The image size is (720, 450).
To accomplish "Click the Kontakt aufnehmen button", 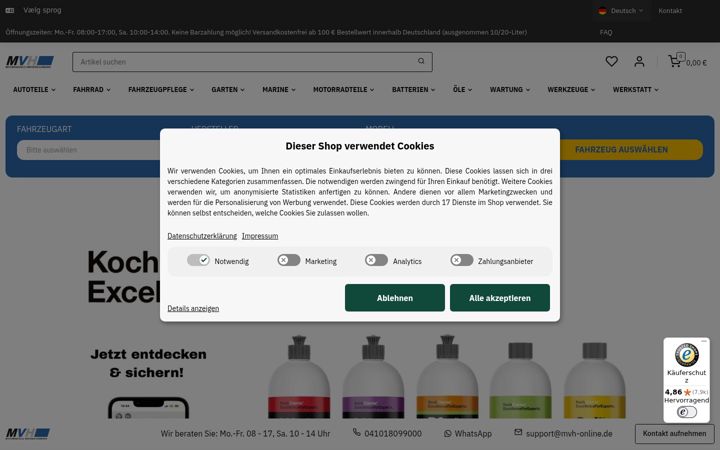I will (674, 433).
